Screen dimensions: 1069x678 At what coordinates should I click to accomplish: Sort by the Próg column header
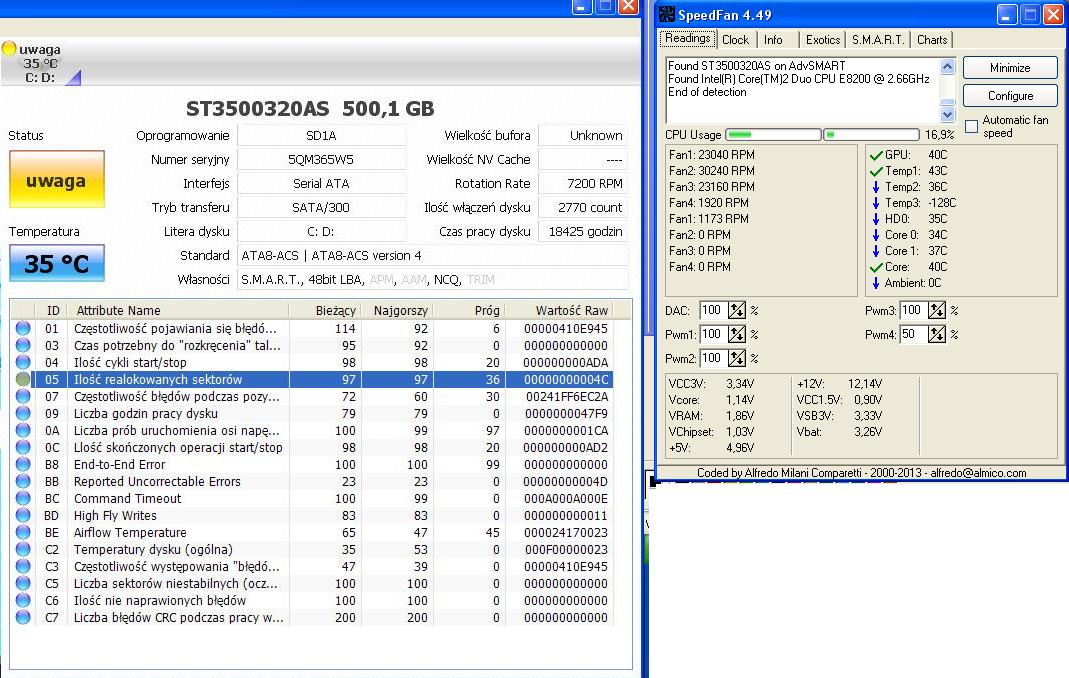[x=470, y=310]
